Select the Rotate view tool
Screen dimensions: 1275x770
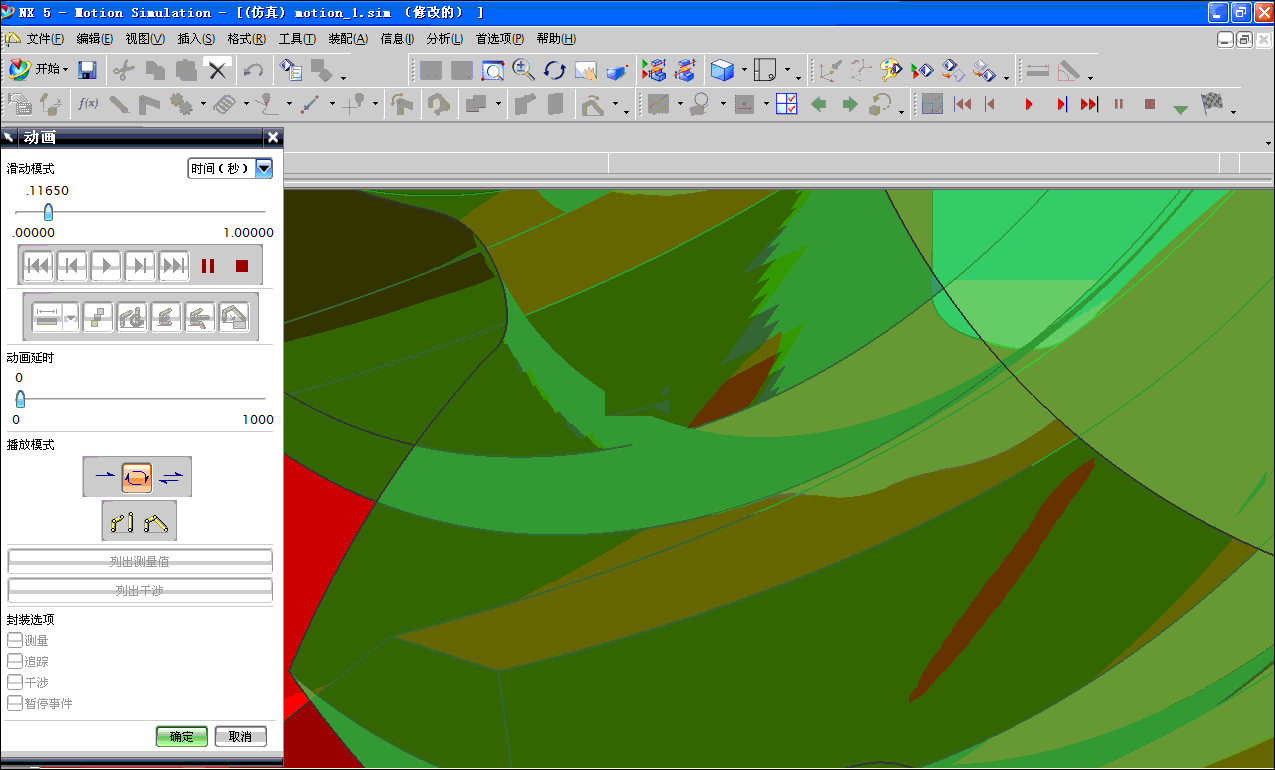point(554,70)
